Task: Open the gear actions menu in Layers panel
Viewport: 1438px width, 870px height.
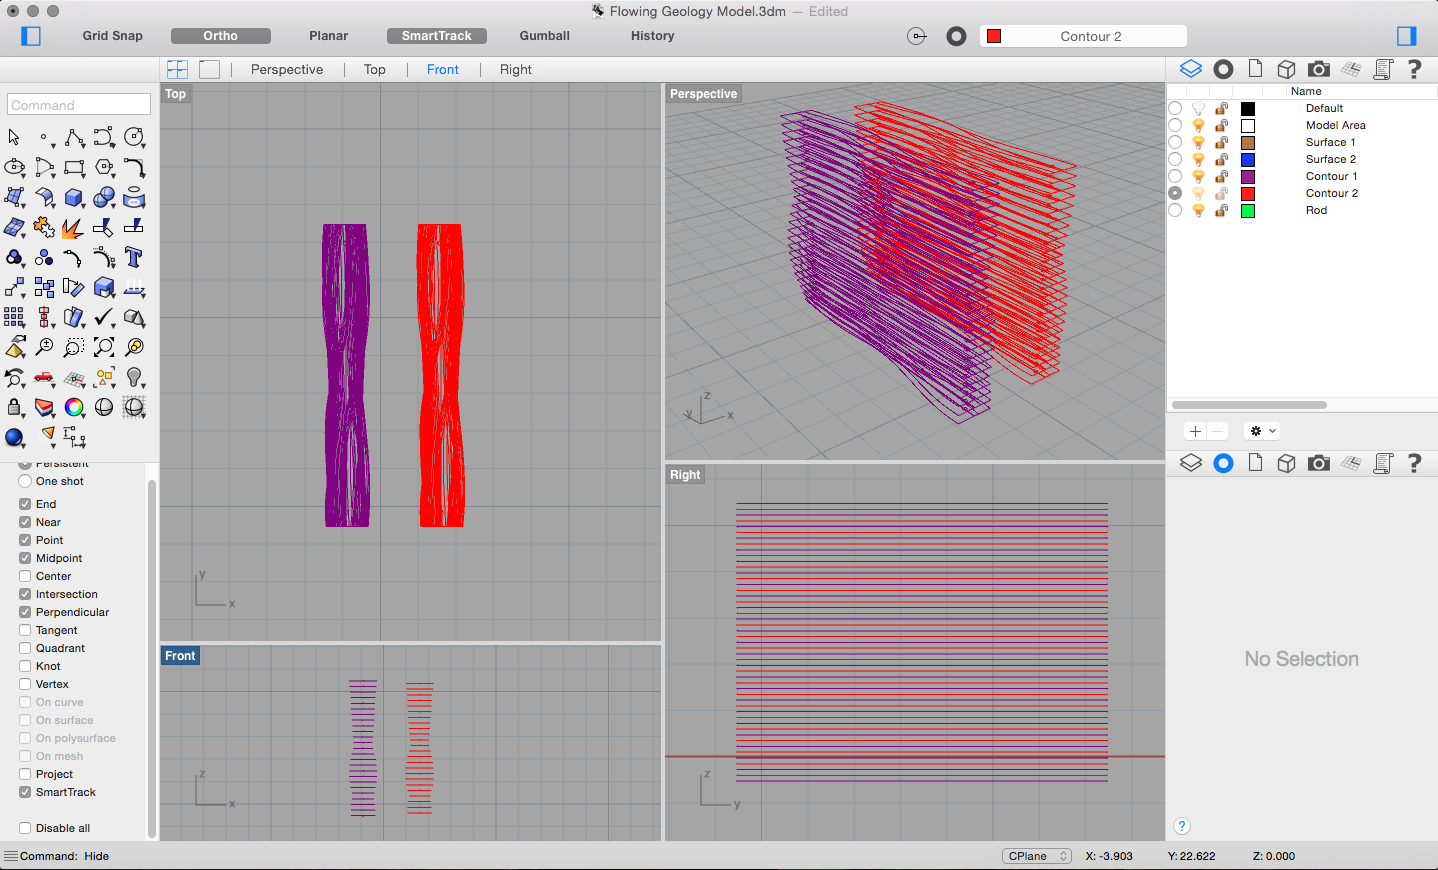Action: (x=1263, y=431)
